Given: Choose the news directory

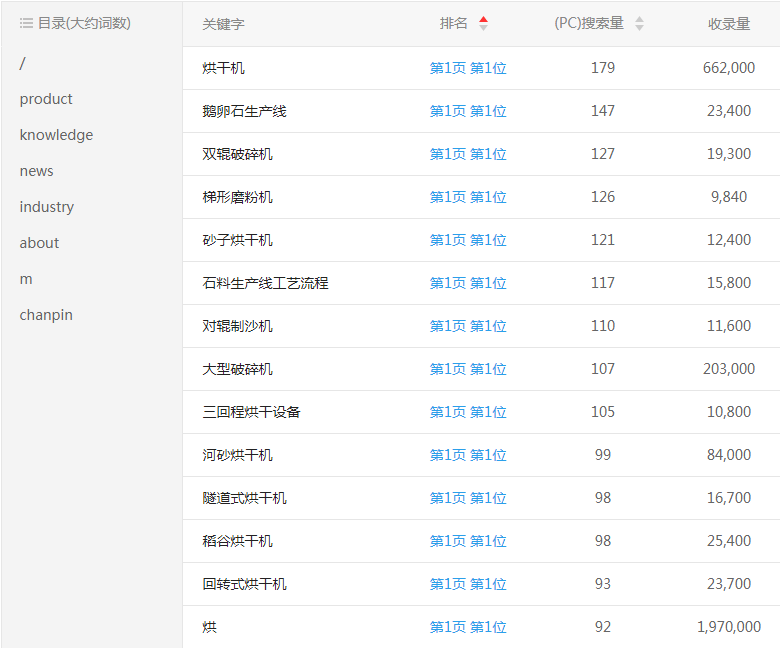Looking at the screenshot, I should point(36,171).
